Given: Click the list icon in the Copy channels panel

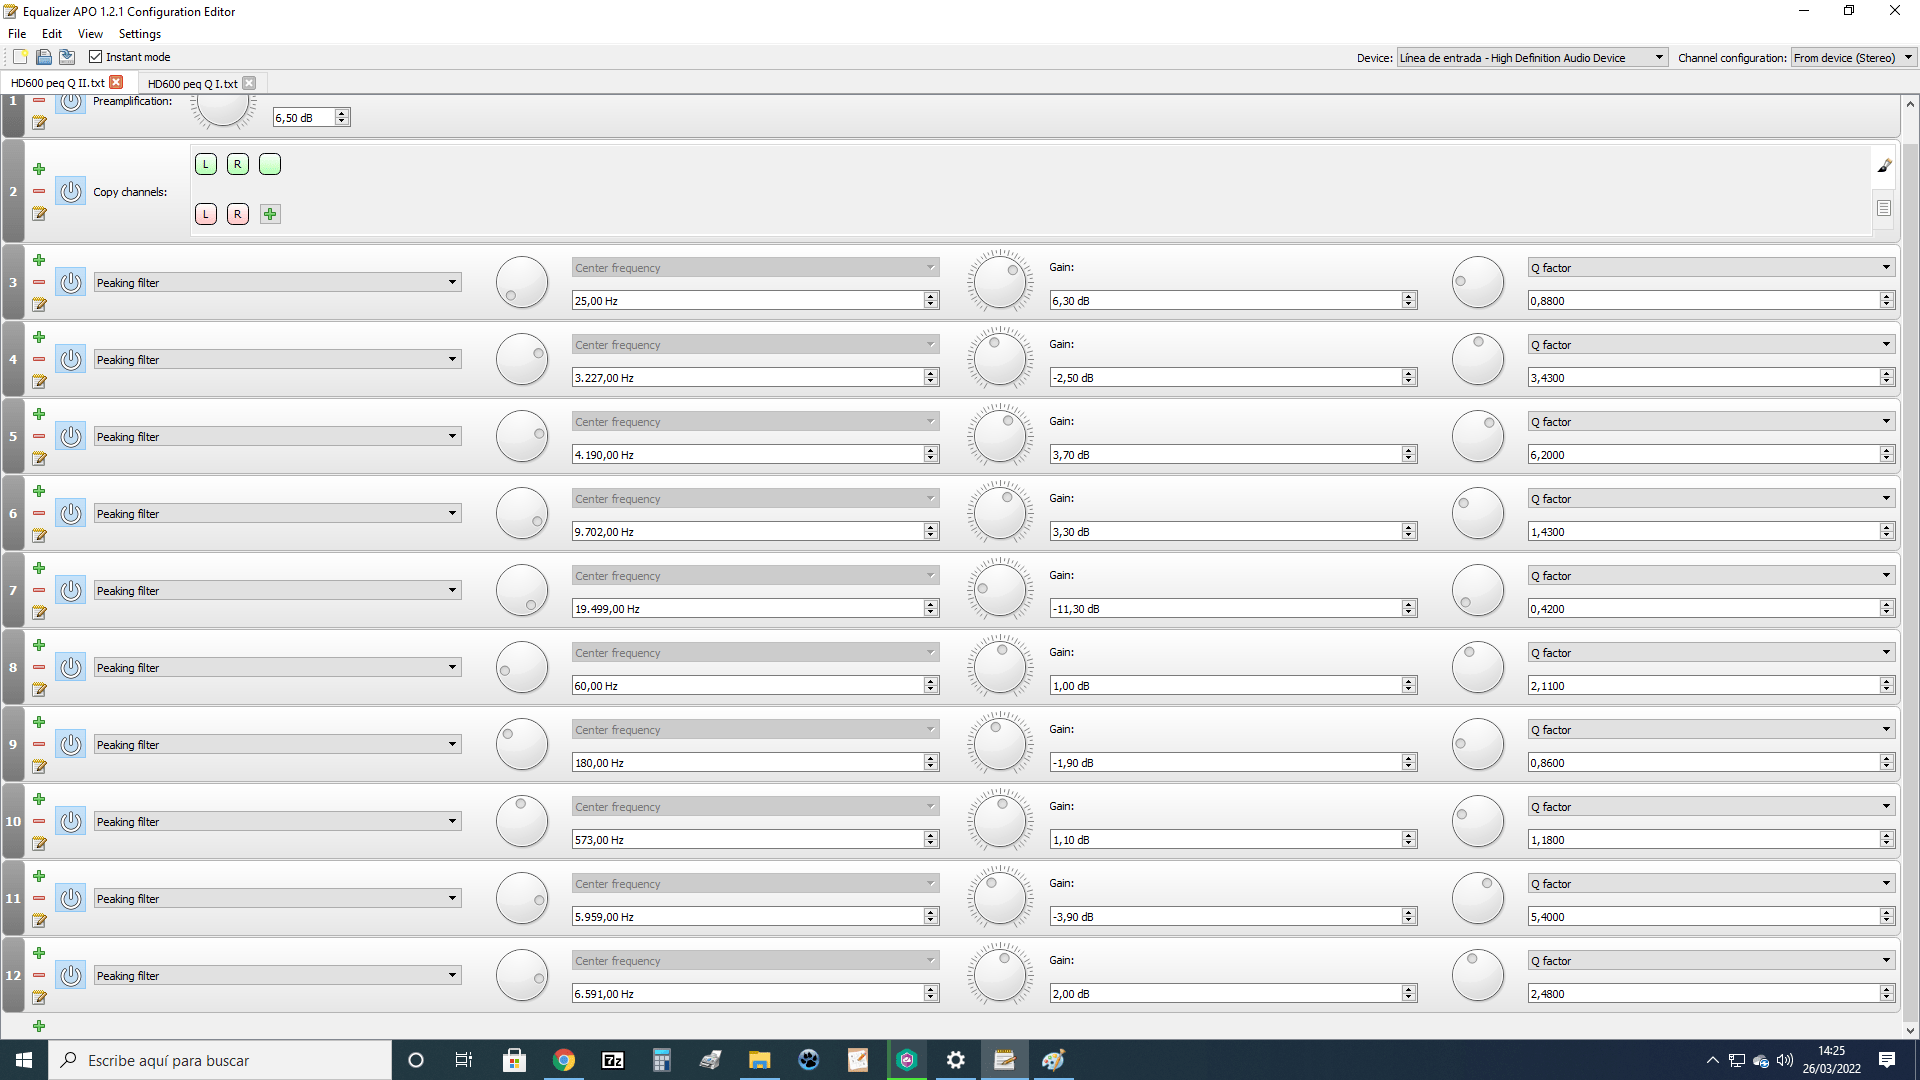Looking at the screenshot, I should (x=1884, y=209).
